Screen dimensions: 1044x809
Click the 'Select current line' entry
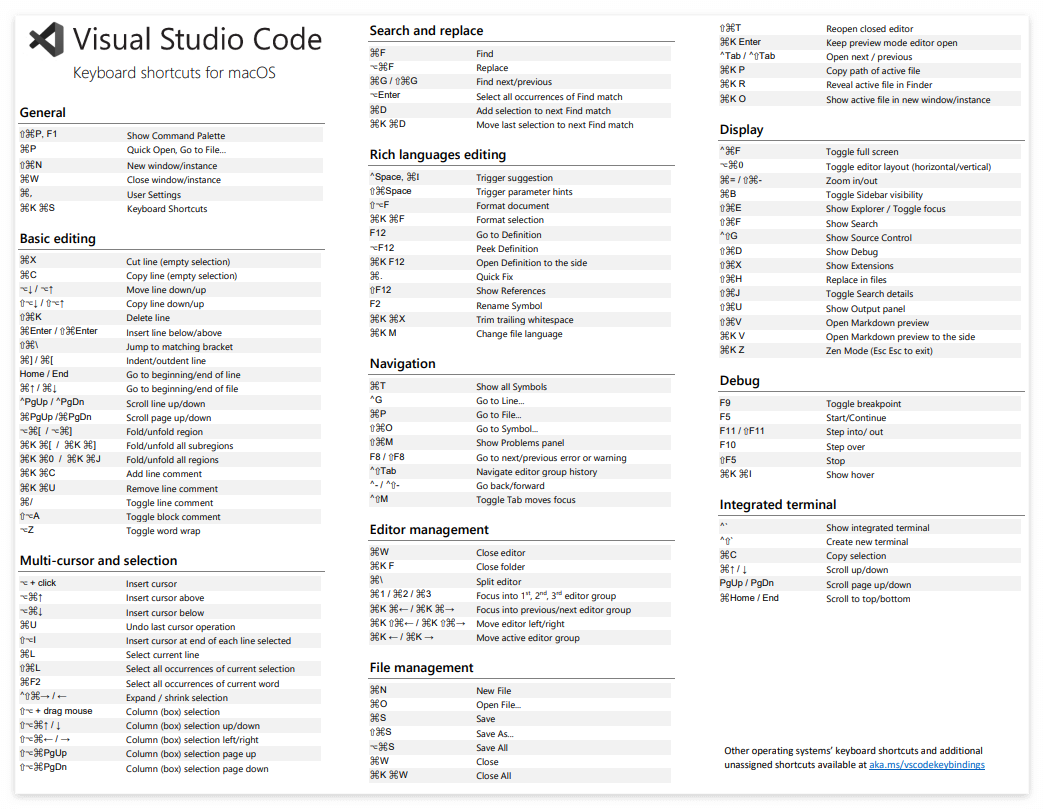pos(162,655)
